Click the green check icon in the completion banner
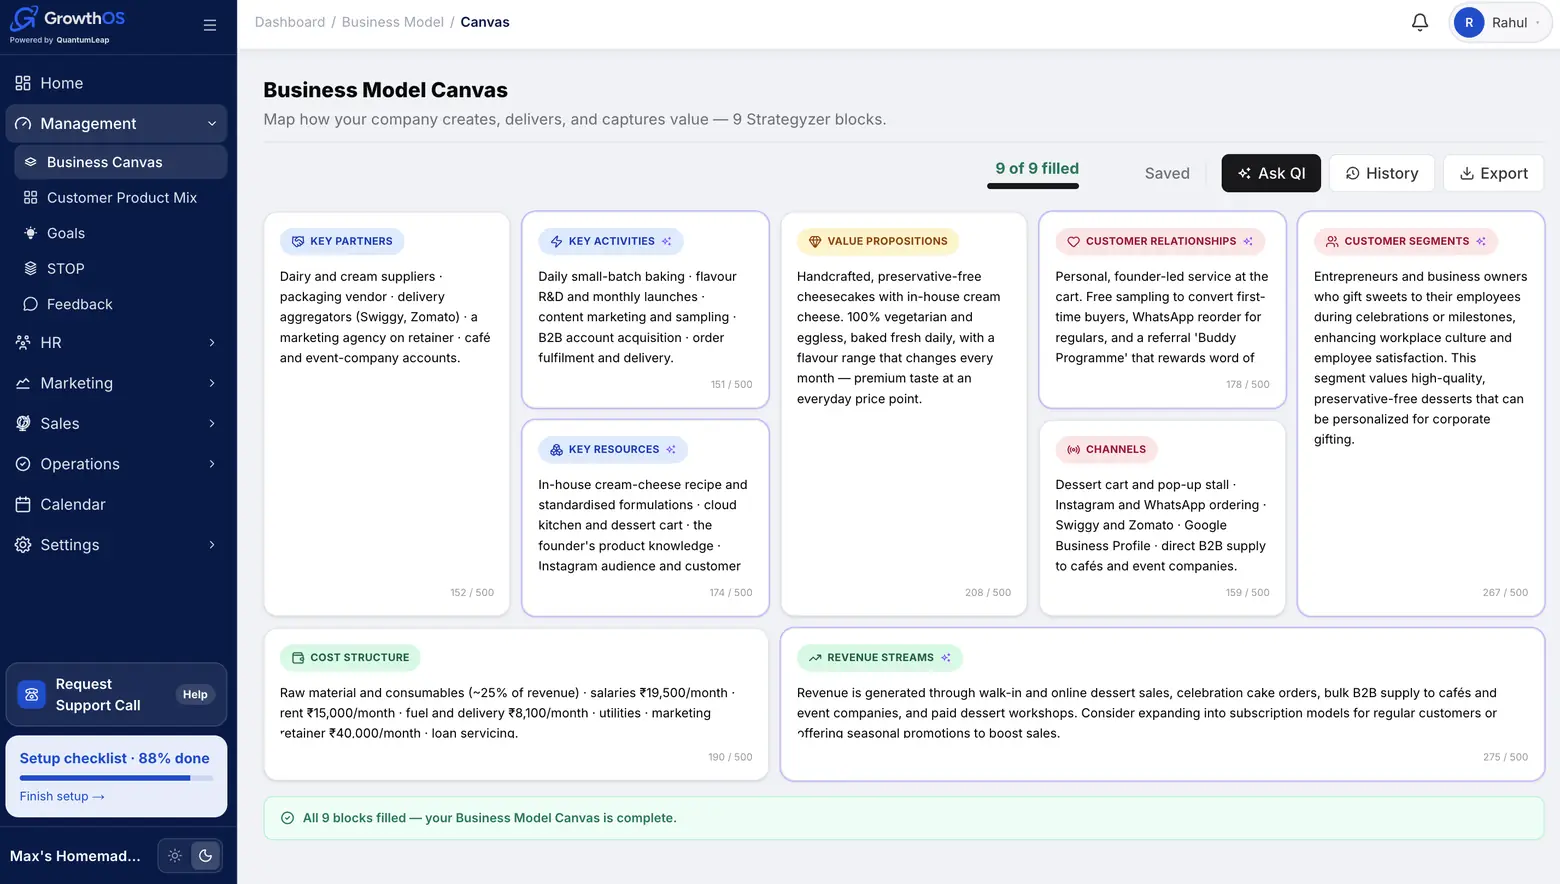The height and width of the screenshot is (884, 1560). pos(288,818)
